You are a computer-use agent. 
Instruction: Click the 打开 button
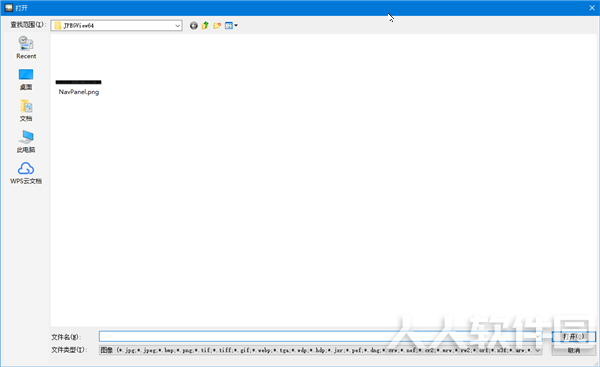tap(574, 336)
